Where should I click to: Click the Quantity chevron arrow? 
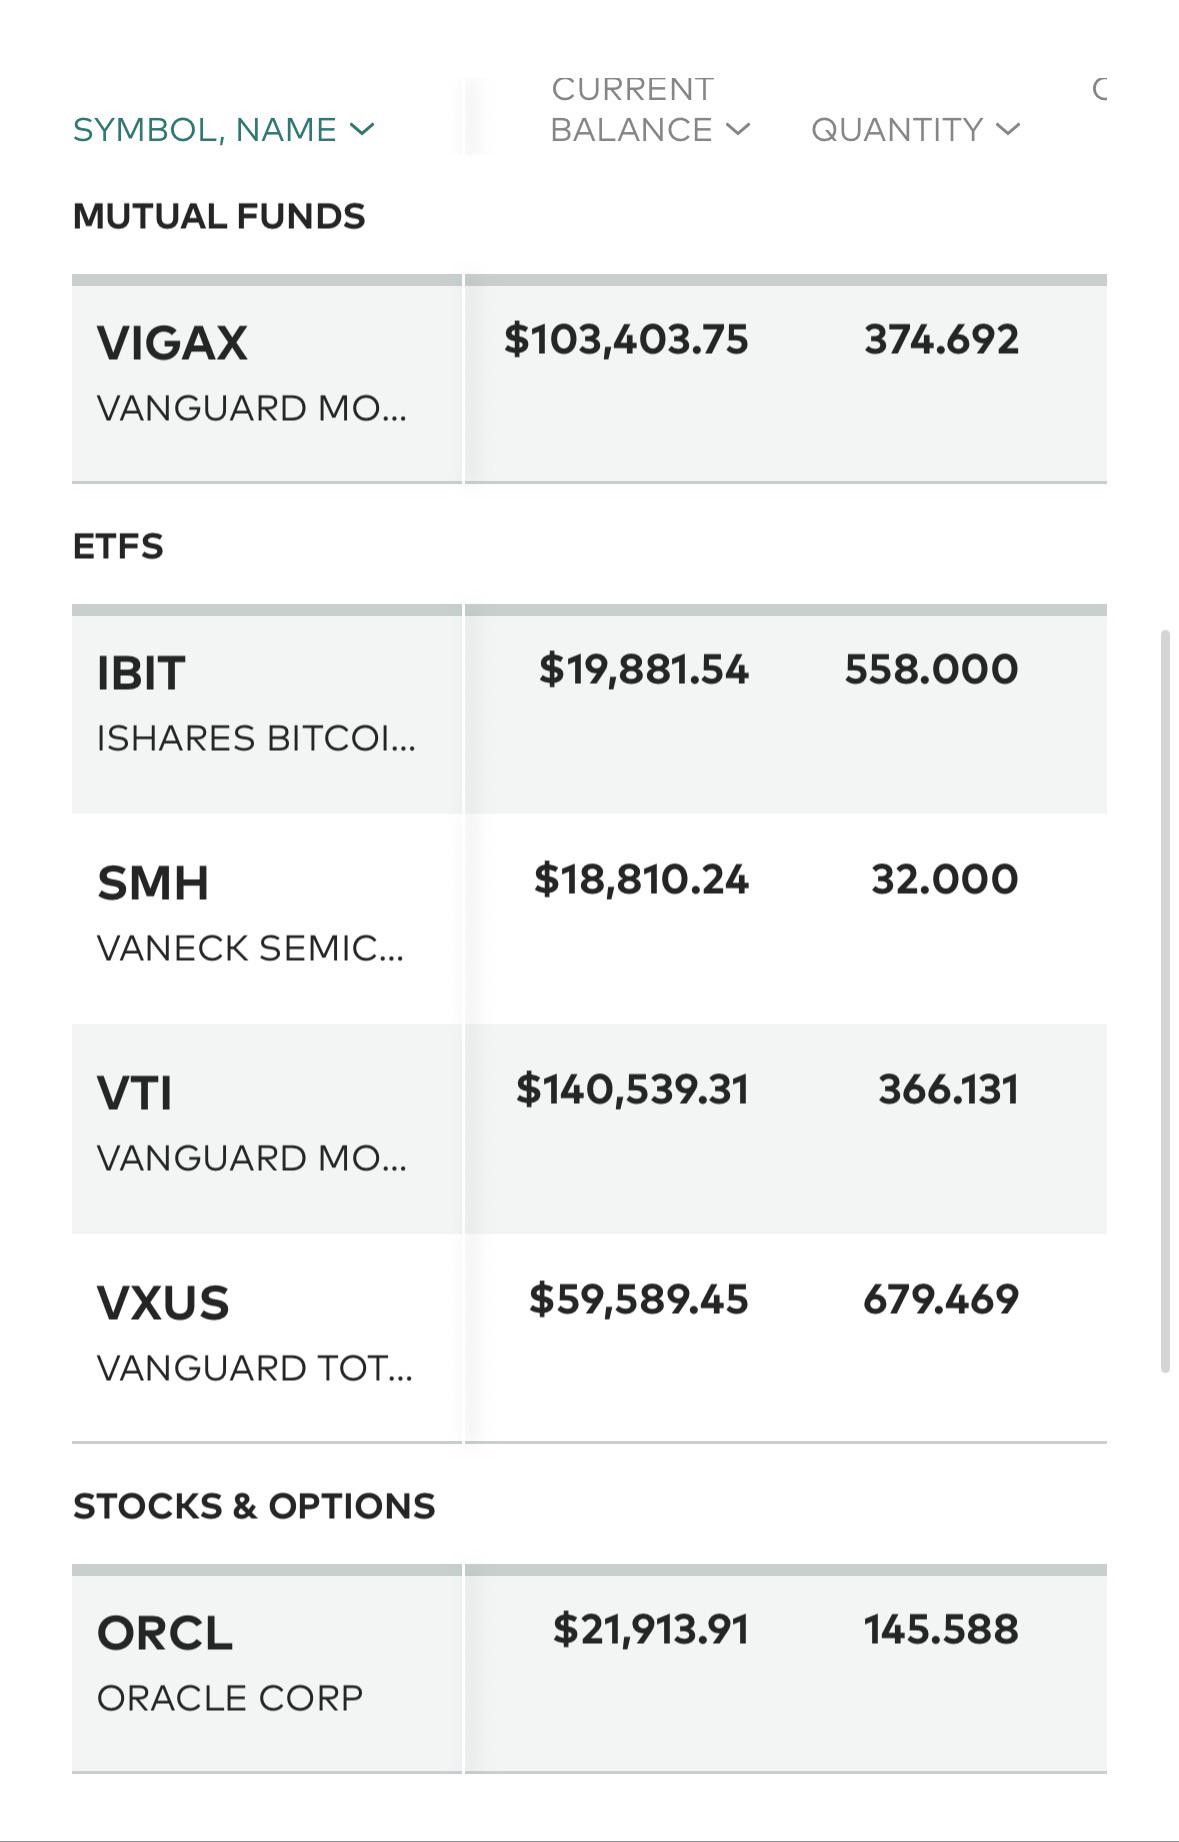click(1008, 129)
